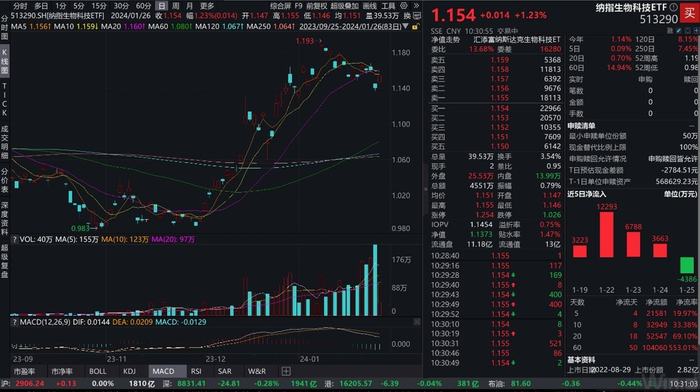
Task: Click the display icon next to 换
Action: (x=417, y=16)
